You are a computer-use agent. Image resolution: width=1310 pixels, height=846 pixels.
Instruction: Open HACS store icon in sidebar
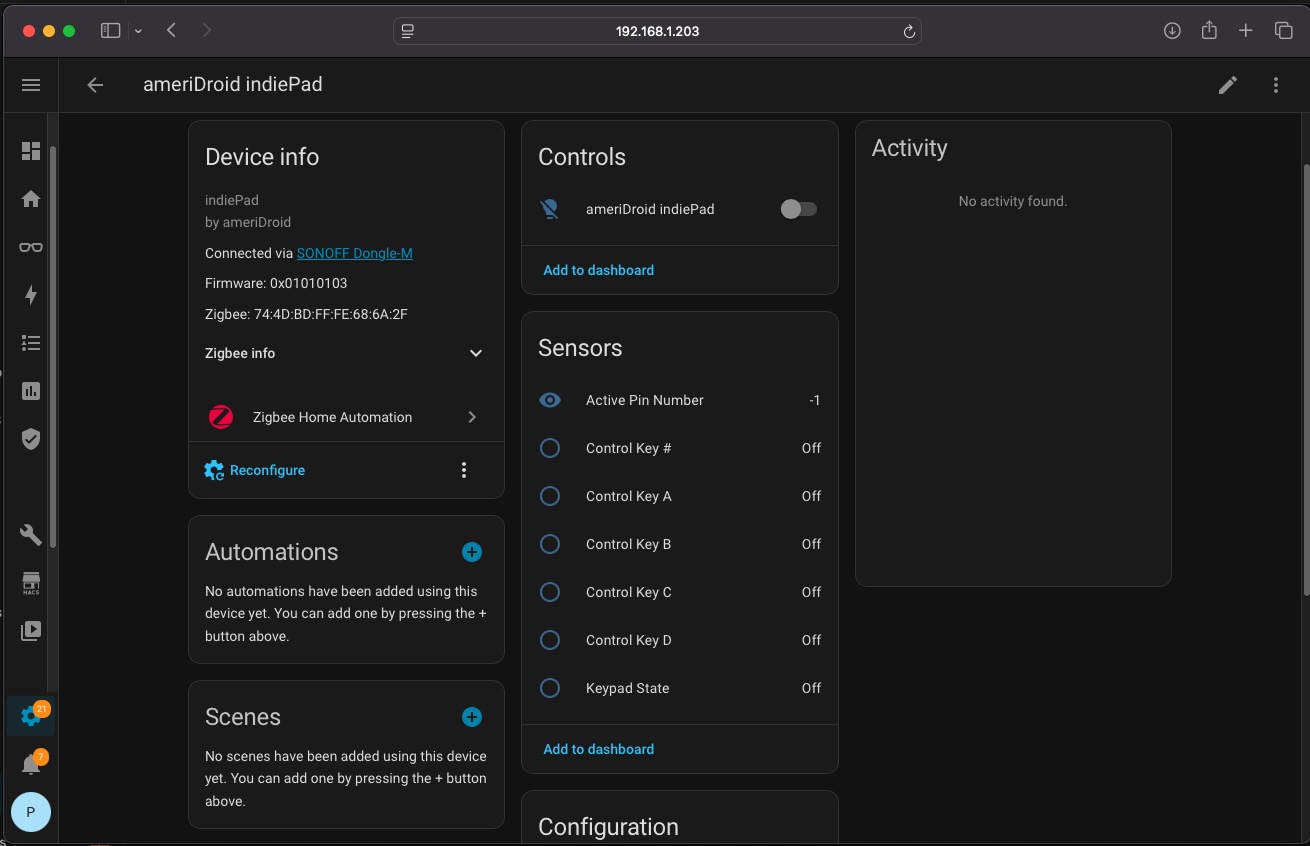point(31,583)
